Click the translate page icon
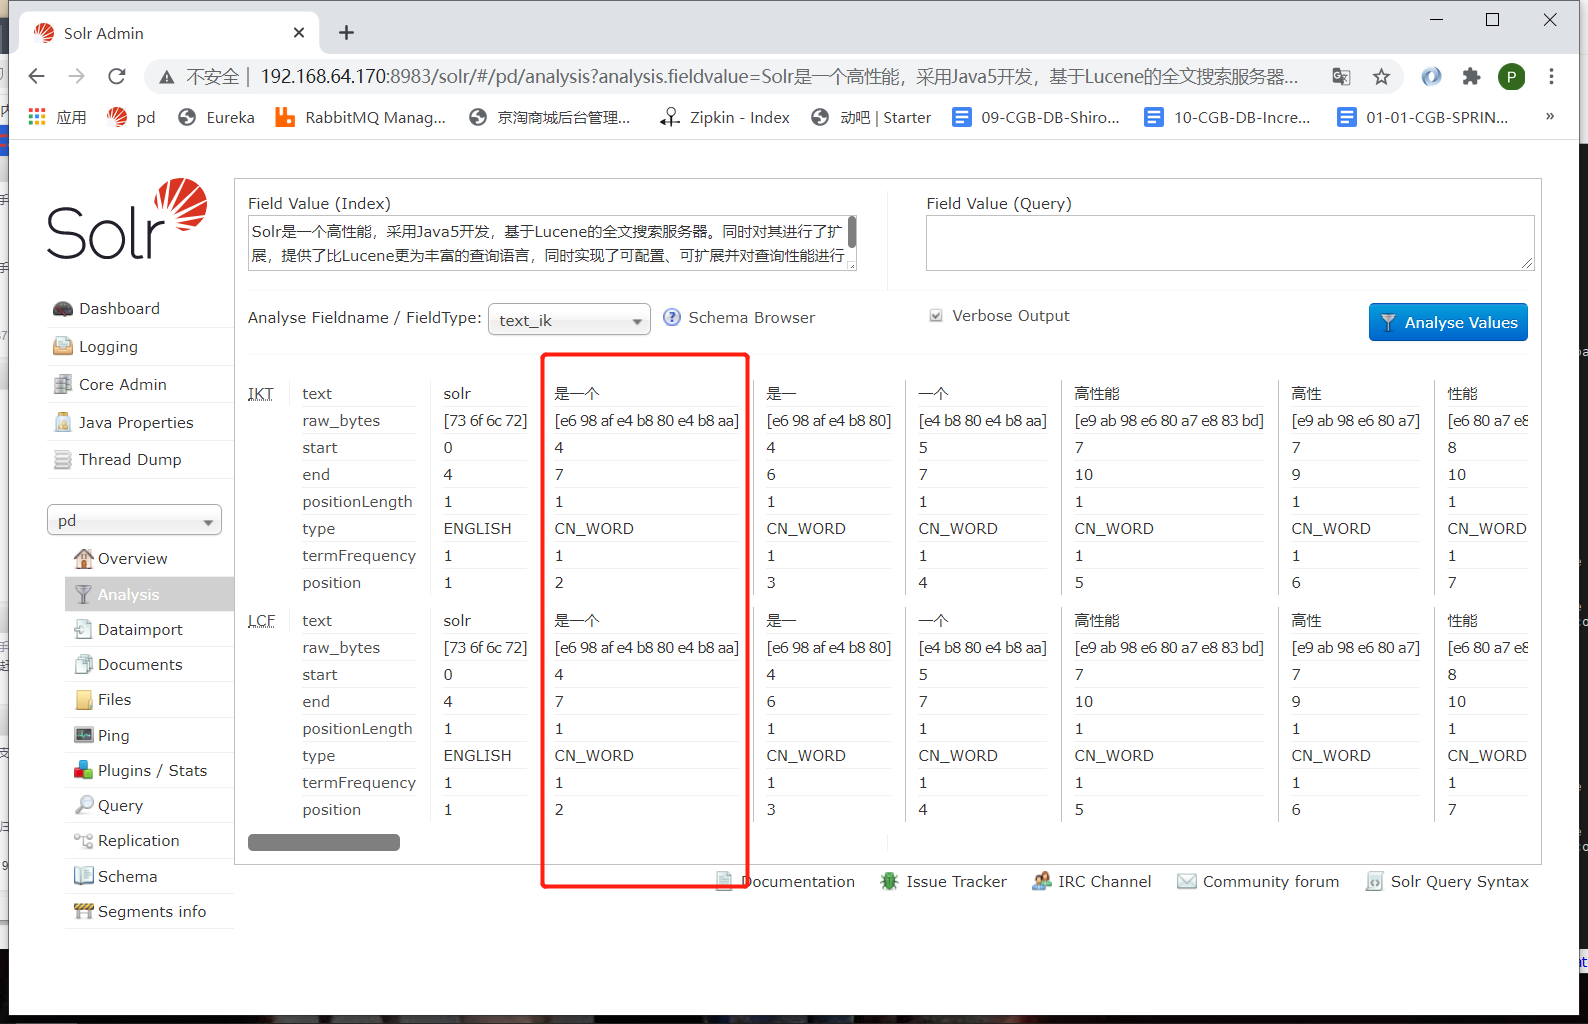 pyautogui.click(x=1341, y=76)
